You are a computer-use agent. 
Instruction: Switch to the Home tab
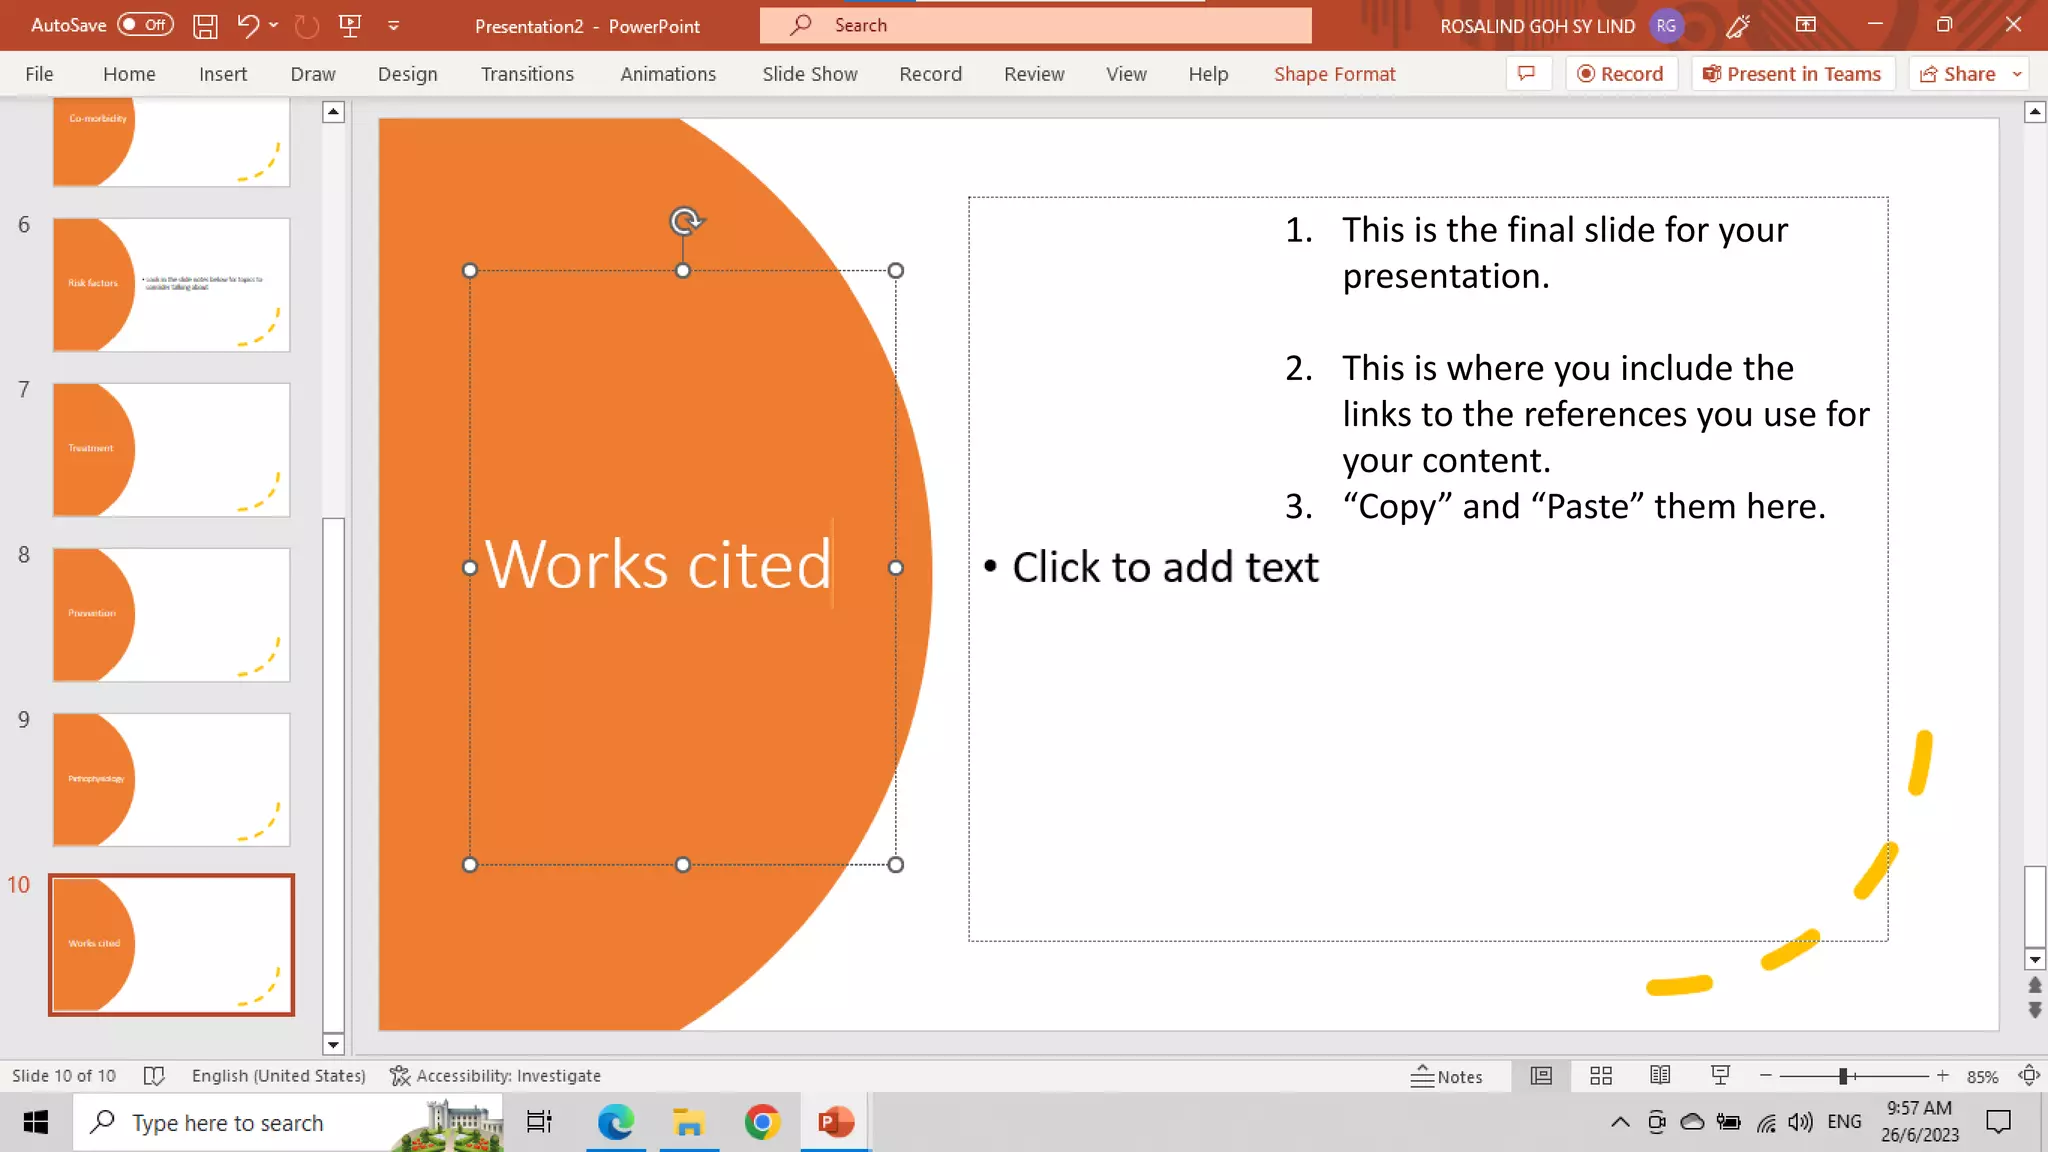[129, 74]
